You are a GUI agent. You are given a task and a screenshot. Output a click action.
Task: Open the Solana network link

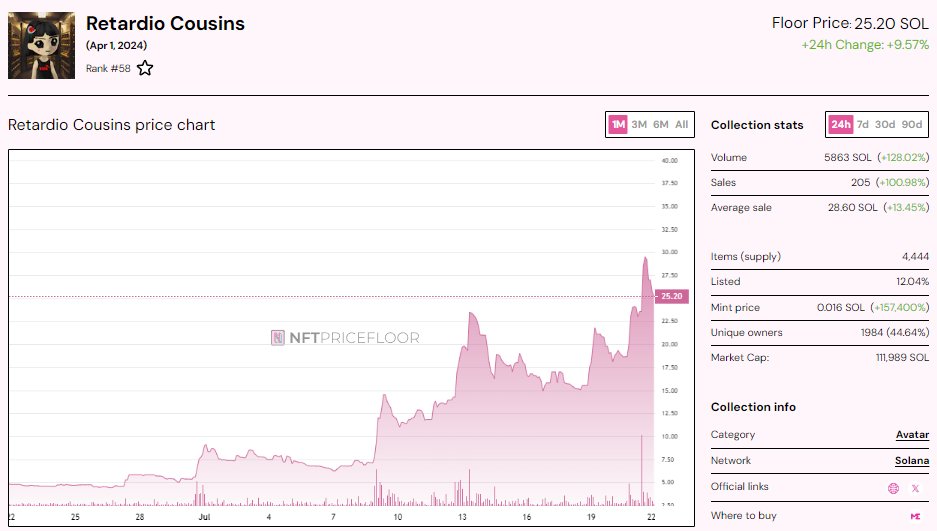pyautogui.click(x=912, y=461)
